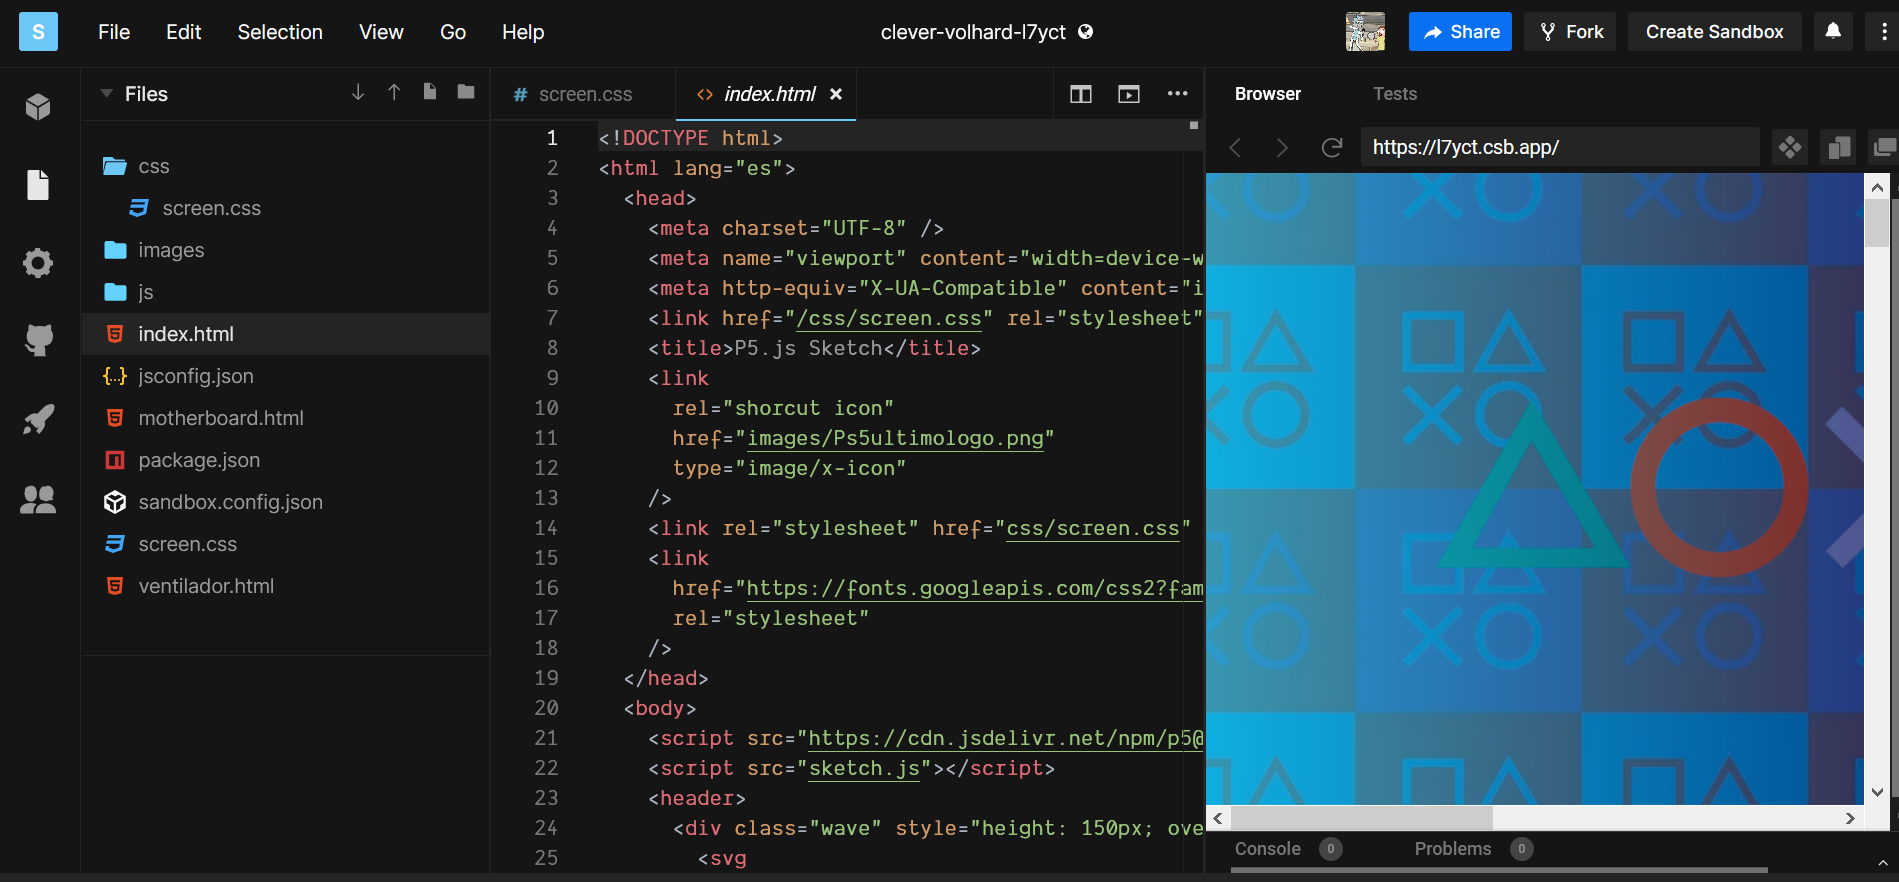Open root screen.css file
The height and width of the screenshot is (882, 1899).
188,544
